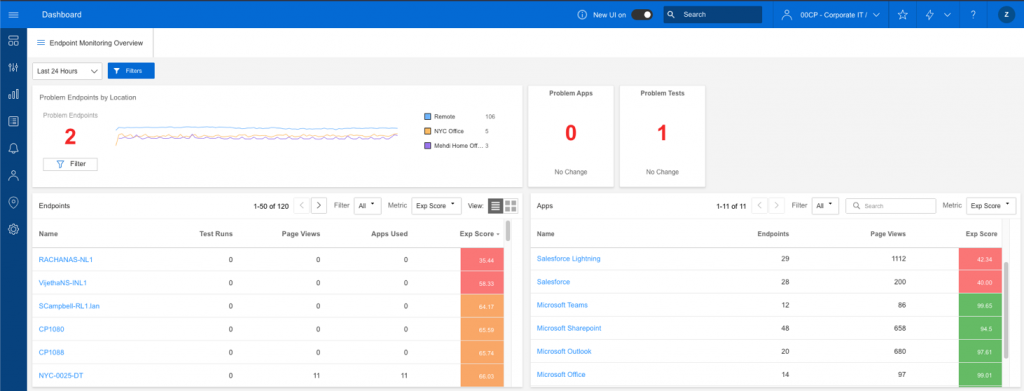Sort Endpoints by Exp Score column

coord(480,234)
